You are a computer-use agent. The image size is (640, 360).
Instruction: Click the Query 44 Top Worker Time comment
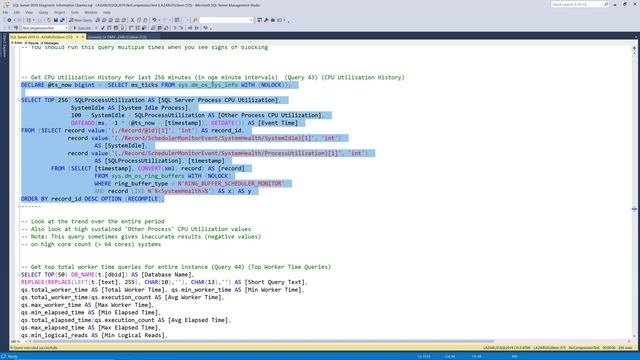click(176, 267)
